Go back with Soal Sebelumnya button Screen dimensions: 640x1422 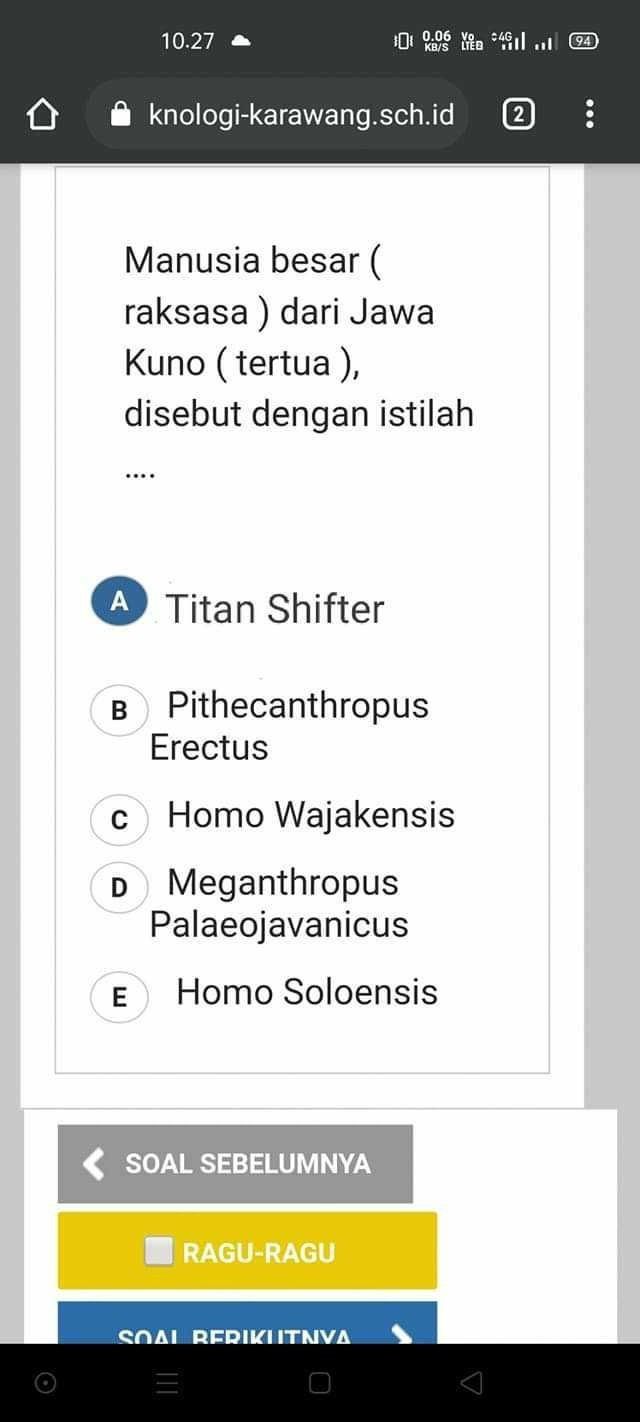(x=235, y=1164)
